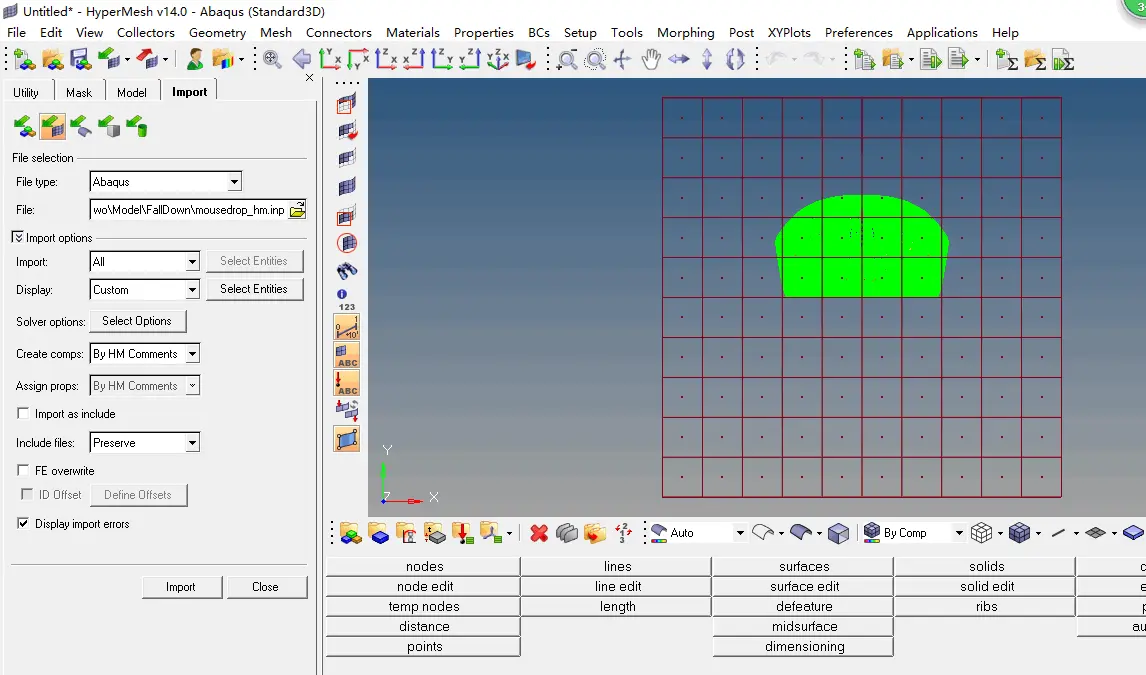The image size is (1146, 675).
Task: Click the Circle Zoom magnifier icon
Action: 595,59
